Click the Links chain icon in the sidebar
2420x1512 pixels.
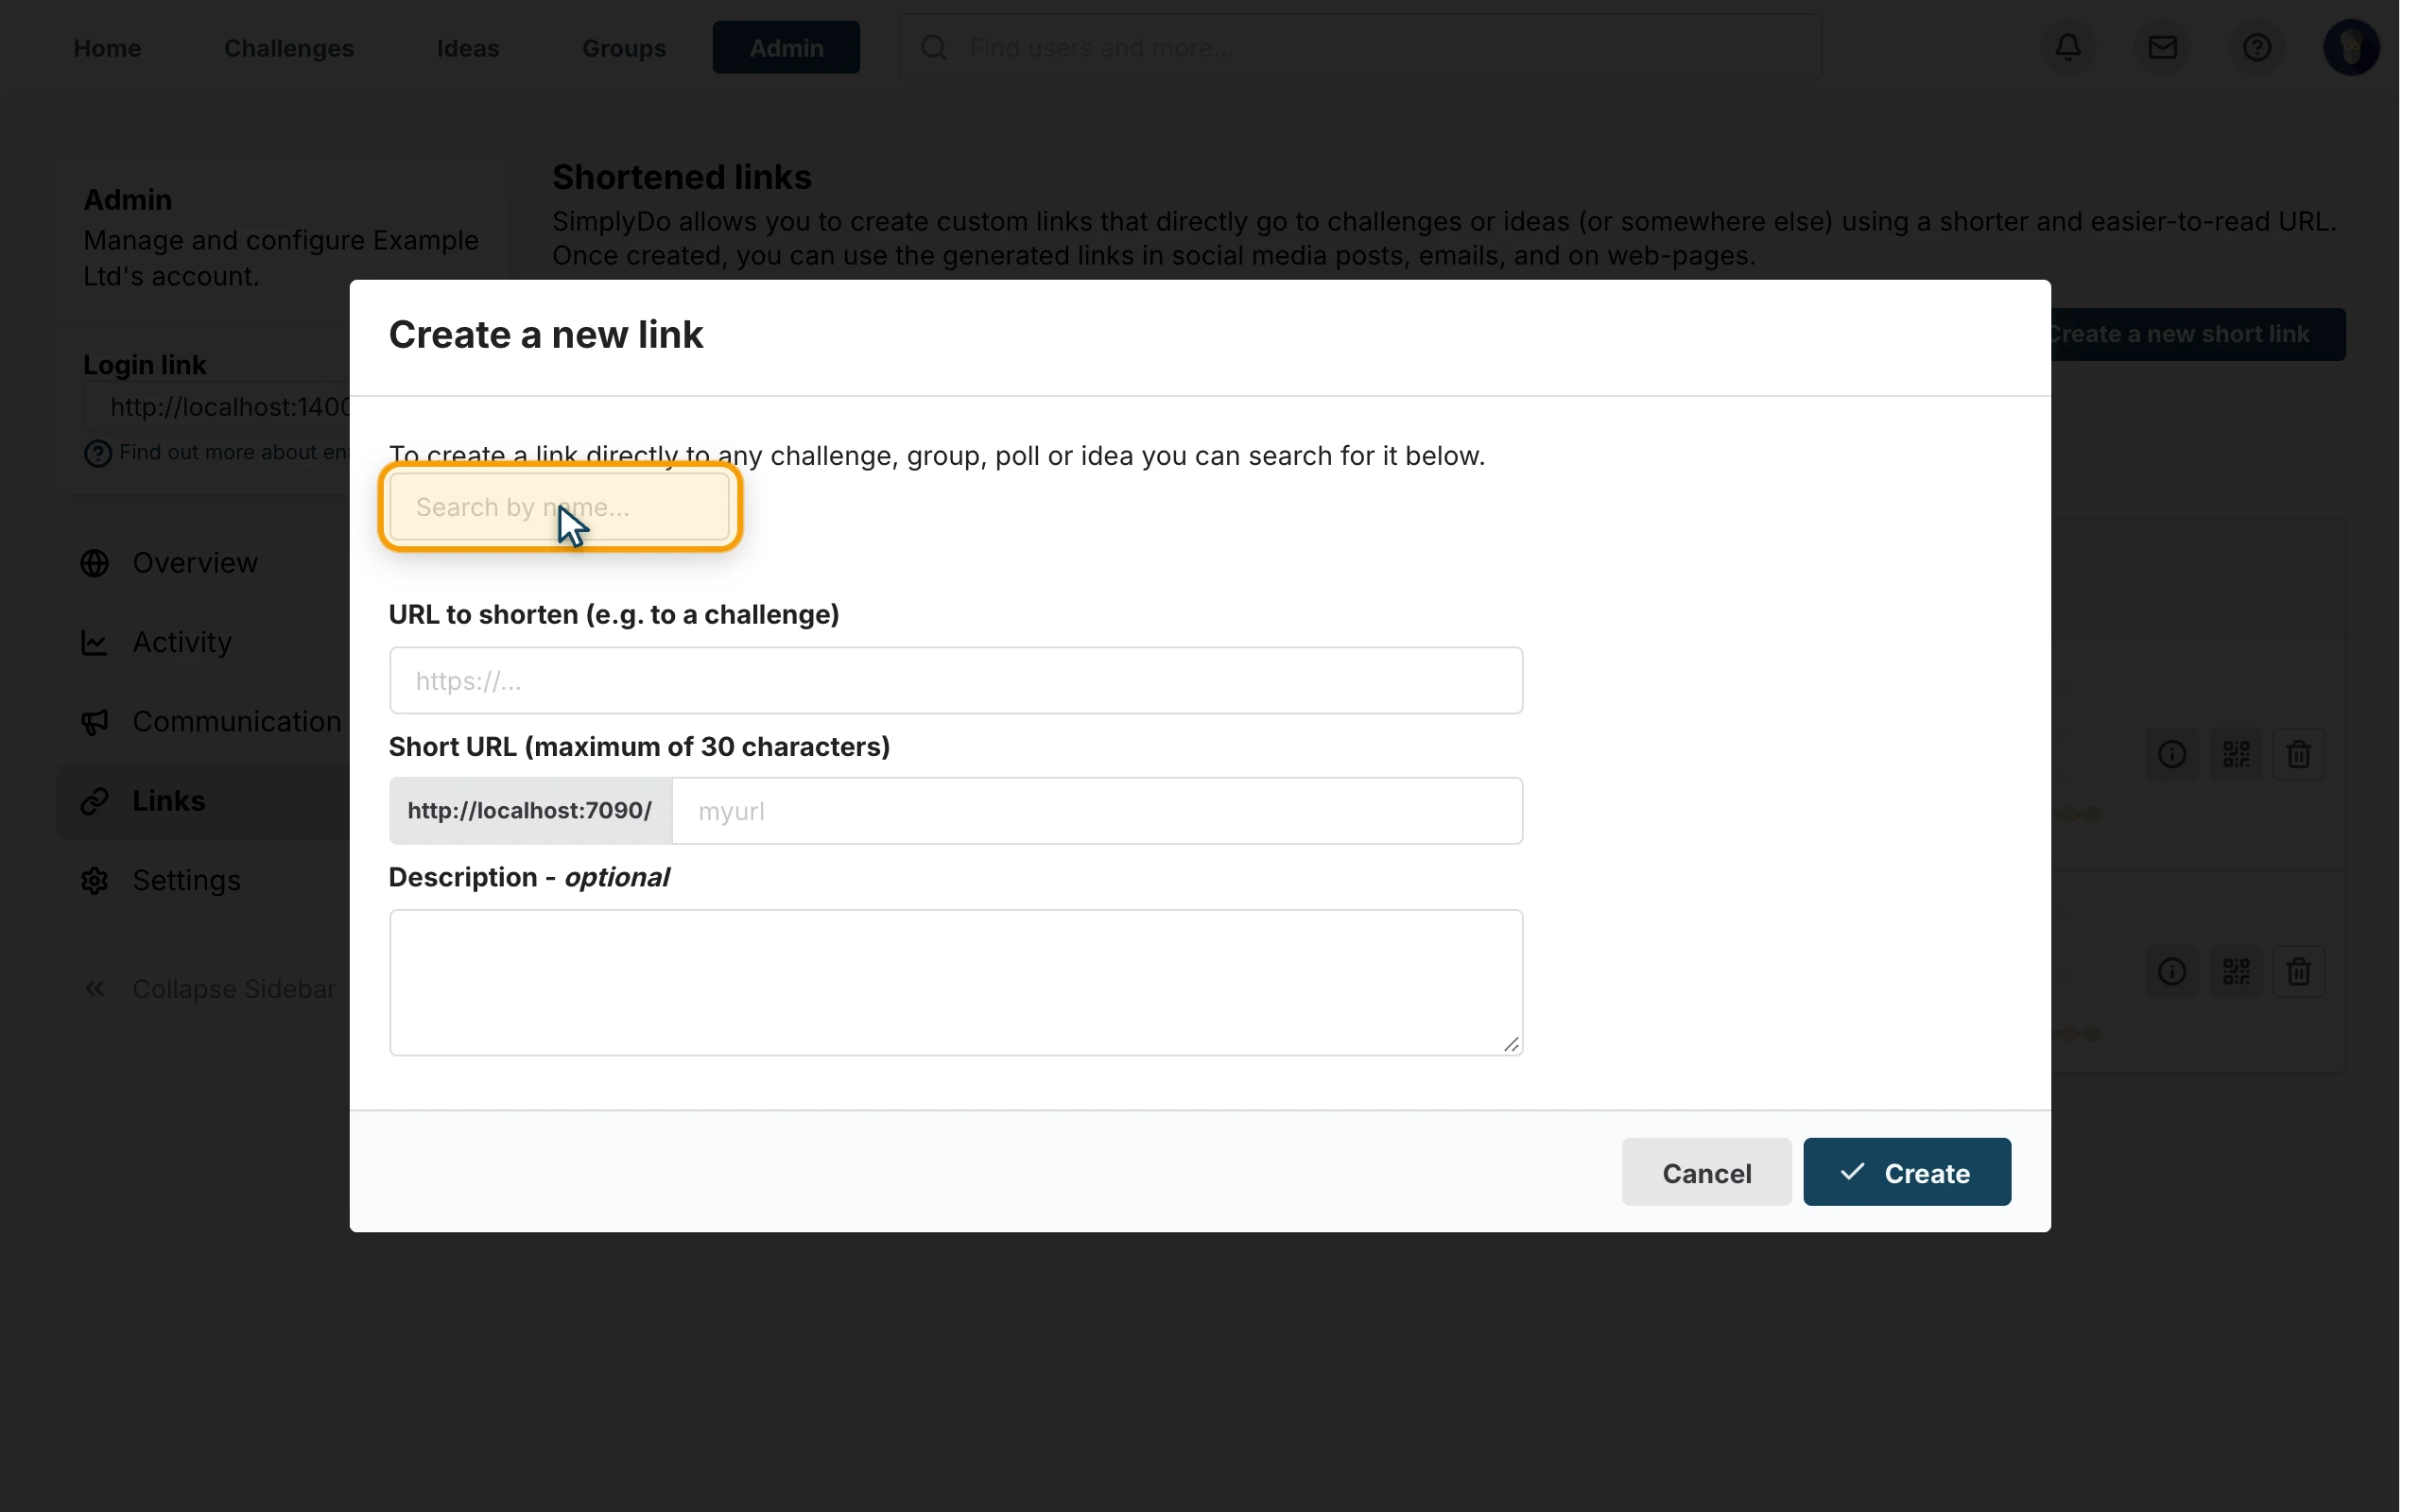click(95, 801)
